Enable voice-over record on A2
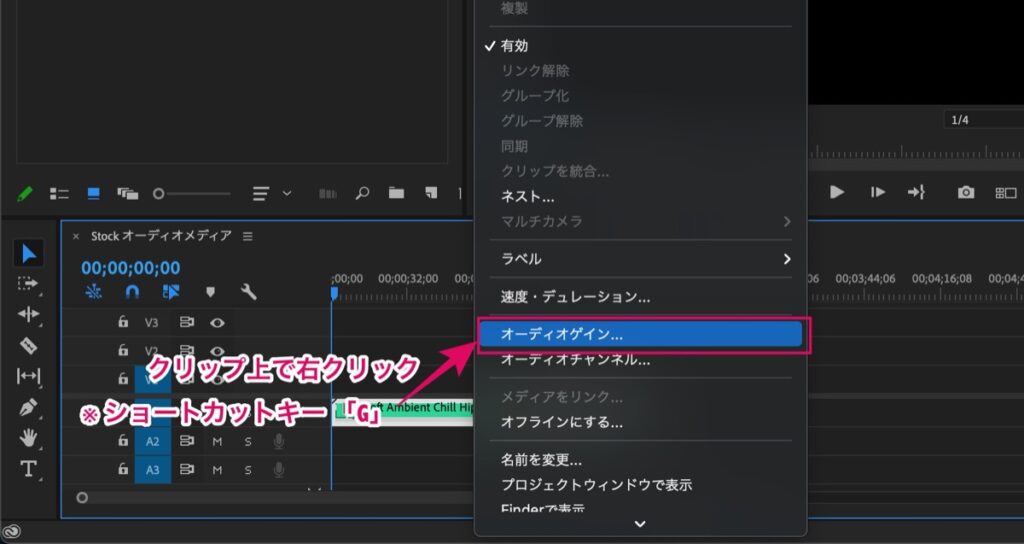1024x544 pixels. (x=279, y=442)
